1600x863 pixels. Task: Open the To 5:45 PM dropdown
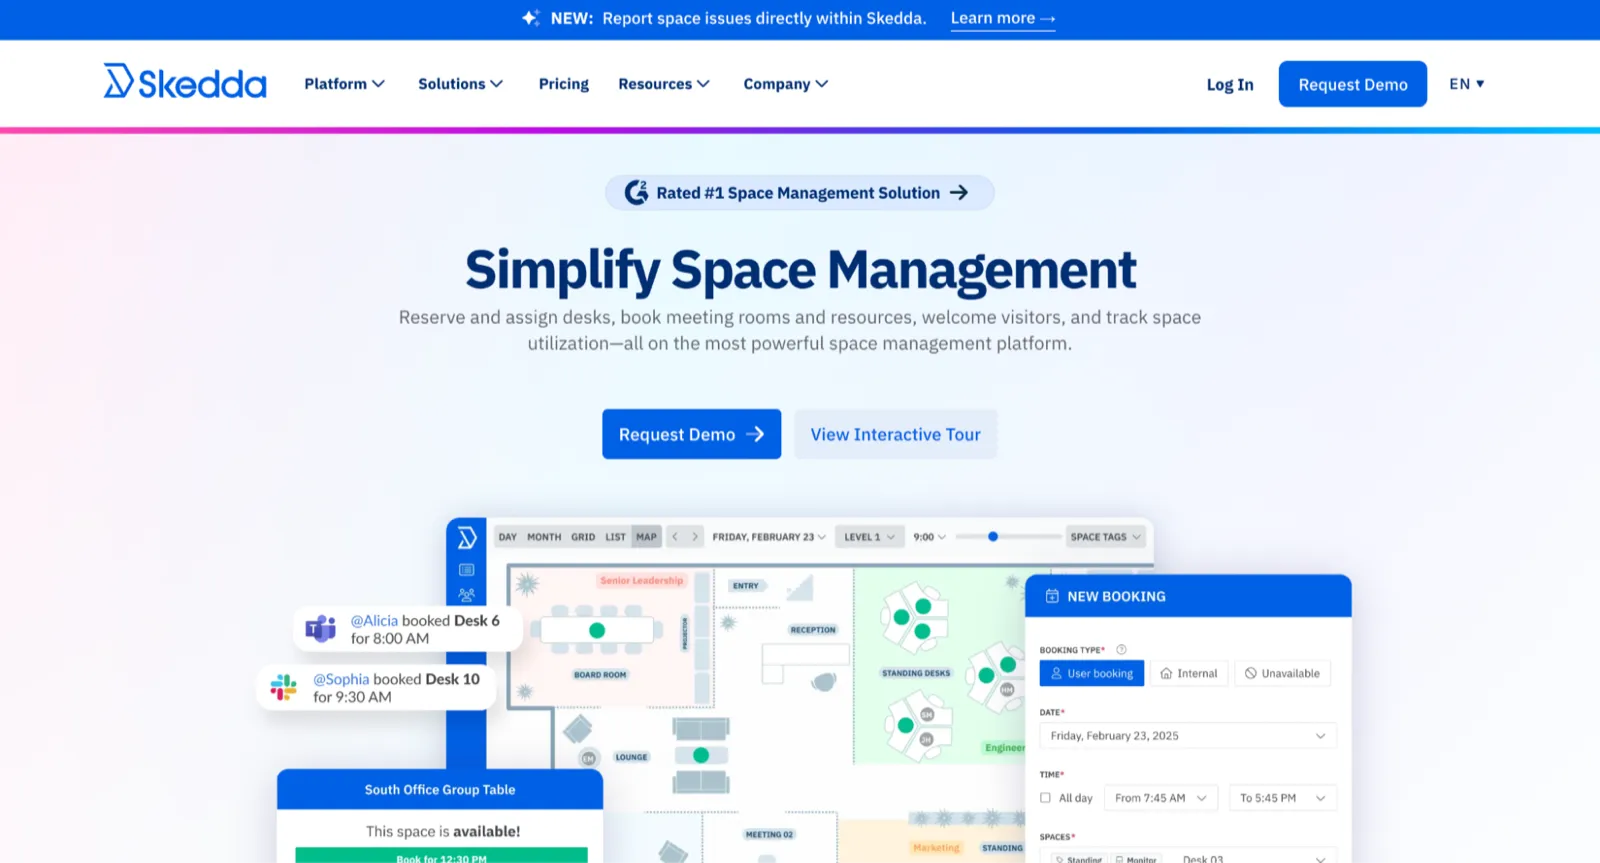pos(1283,798)
